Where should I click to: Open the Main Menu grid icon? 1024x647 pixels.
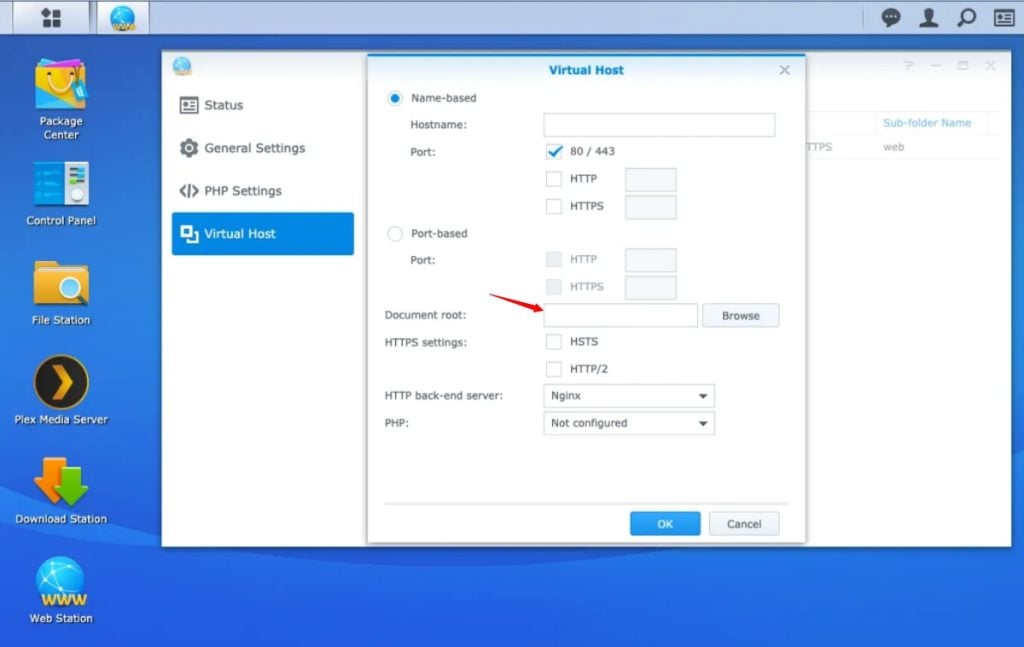click(x=51, y=18)
